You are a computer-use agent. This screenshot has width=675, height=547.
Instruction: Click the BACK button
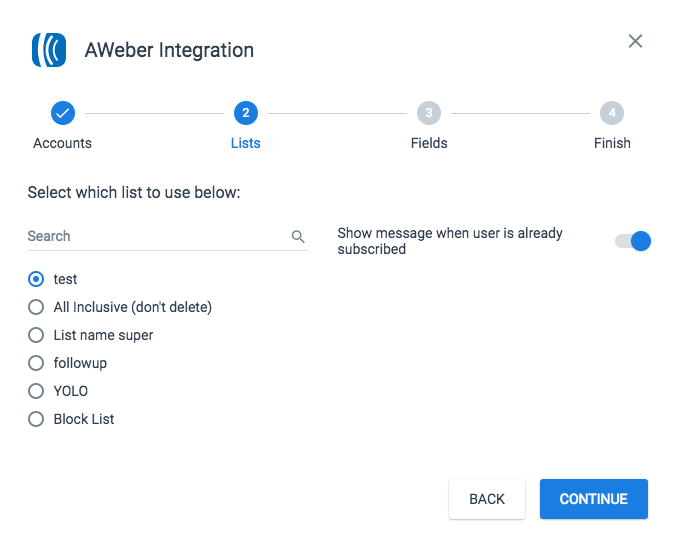tap(487, 499)
